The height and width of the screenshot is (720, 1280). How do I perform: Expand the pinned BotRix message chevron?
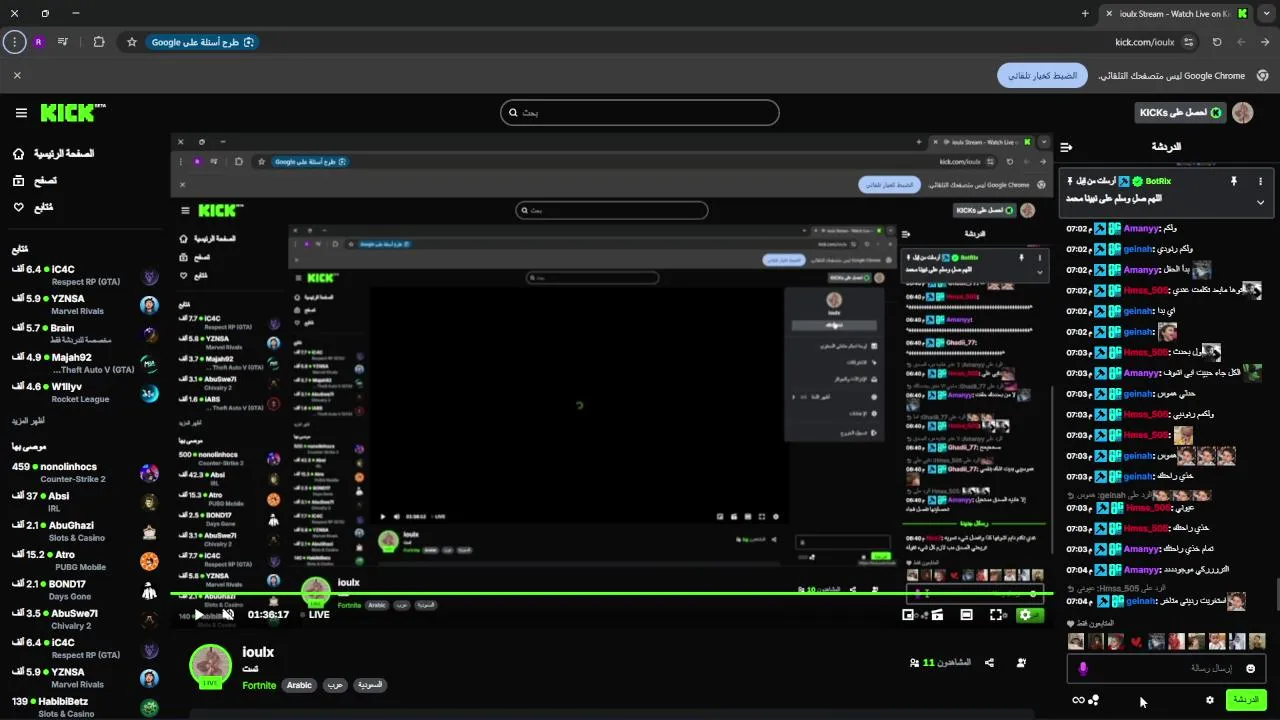(x=1260, y=202)
